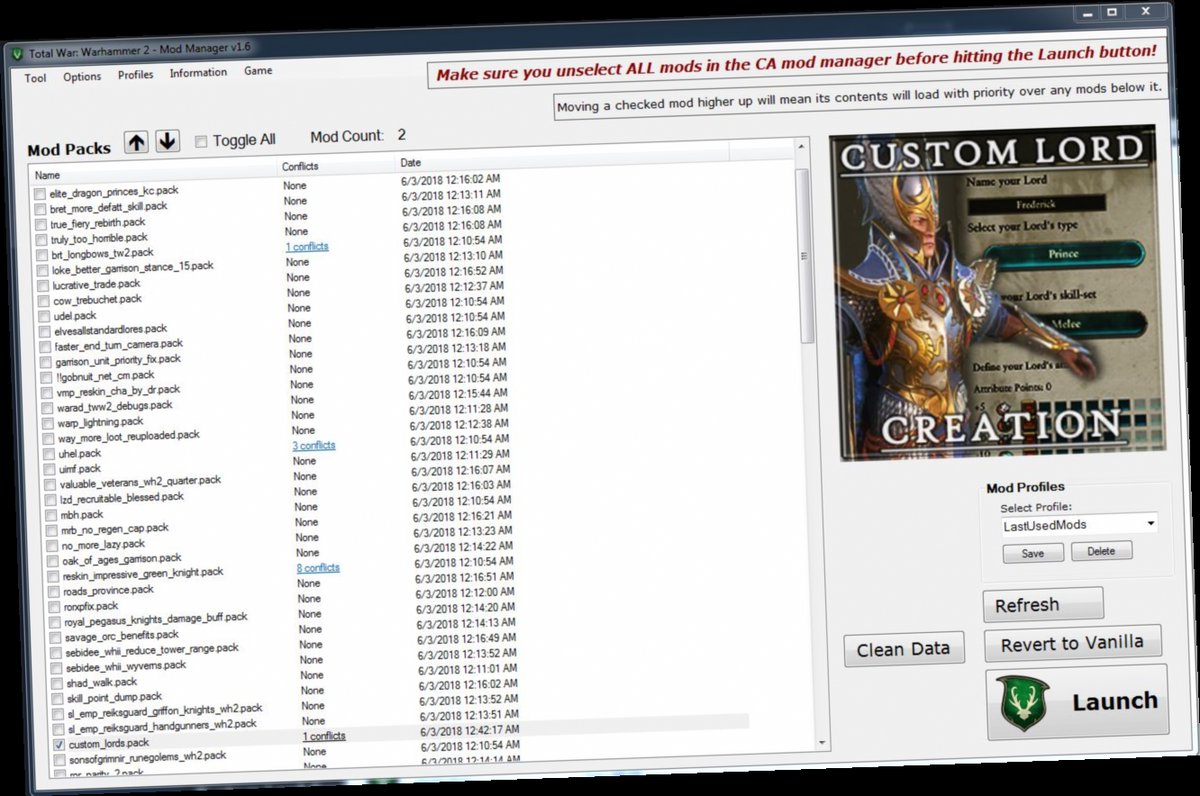Image resolution: width=1200 pixels, height=796 pixels.
Task: Check the truly_too_horrible.pack mod
Action: [42, 240]
